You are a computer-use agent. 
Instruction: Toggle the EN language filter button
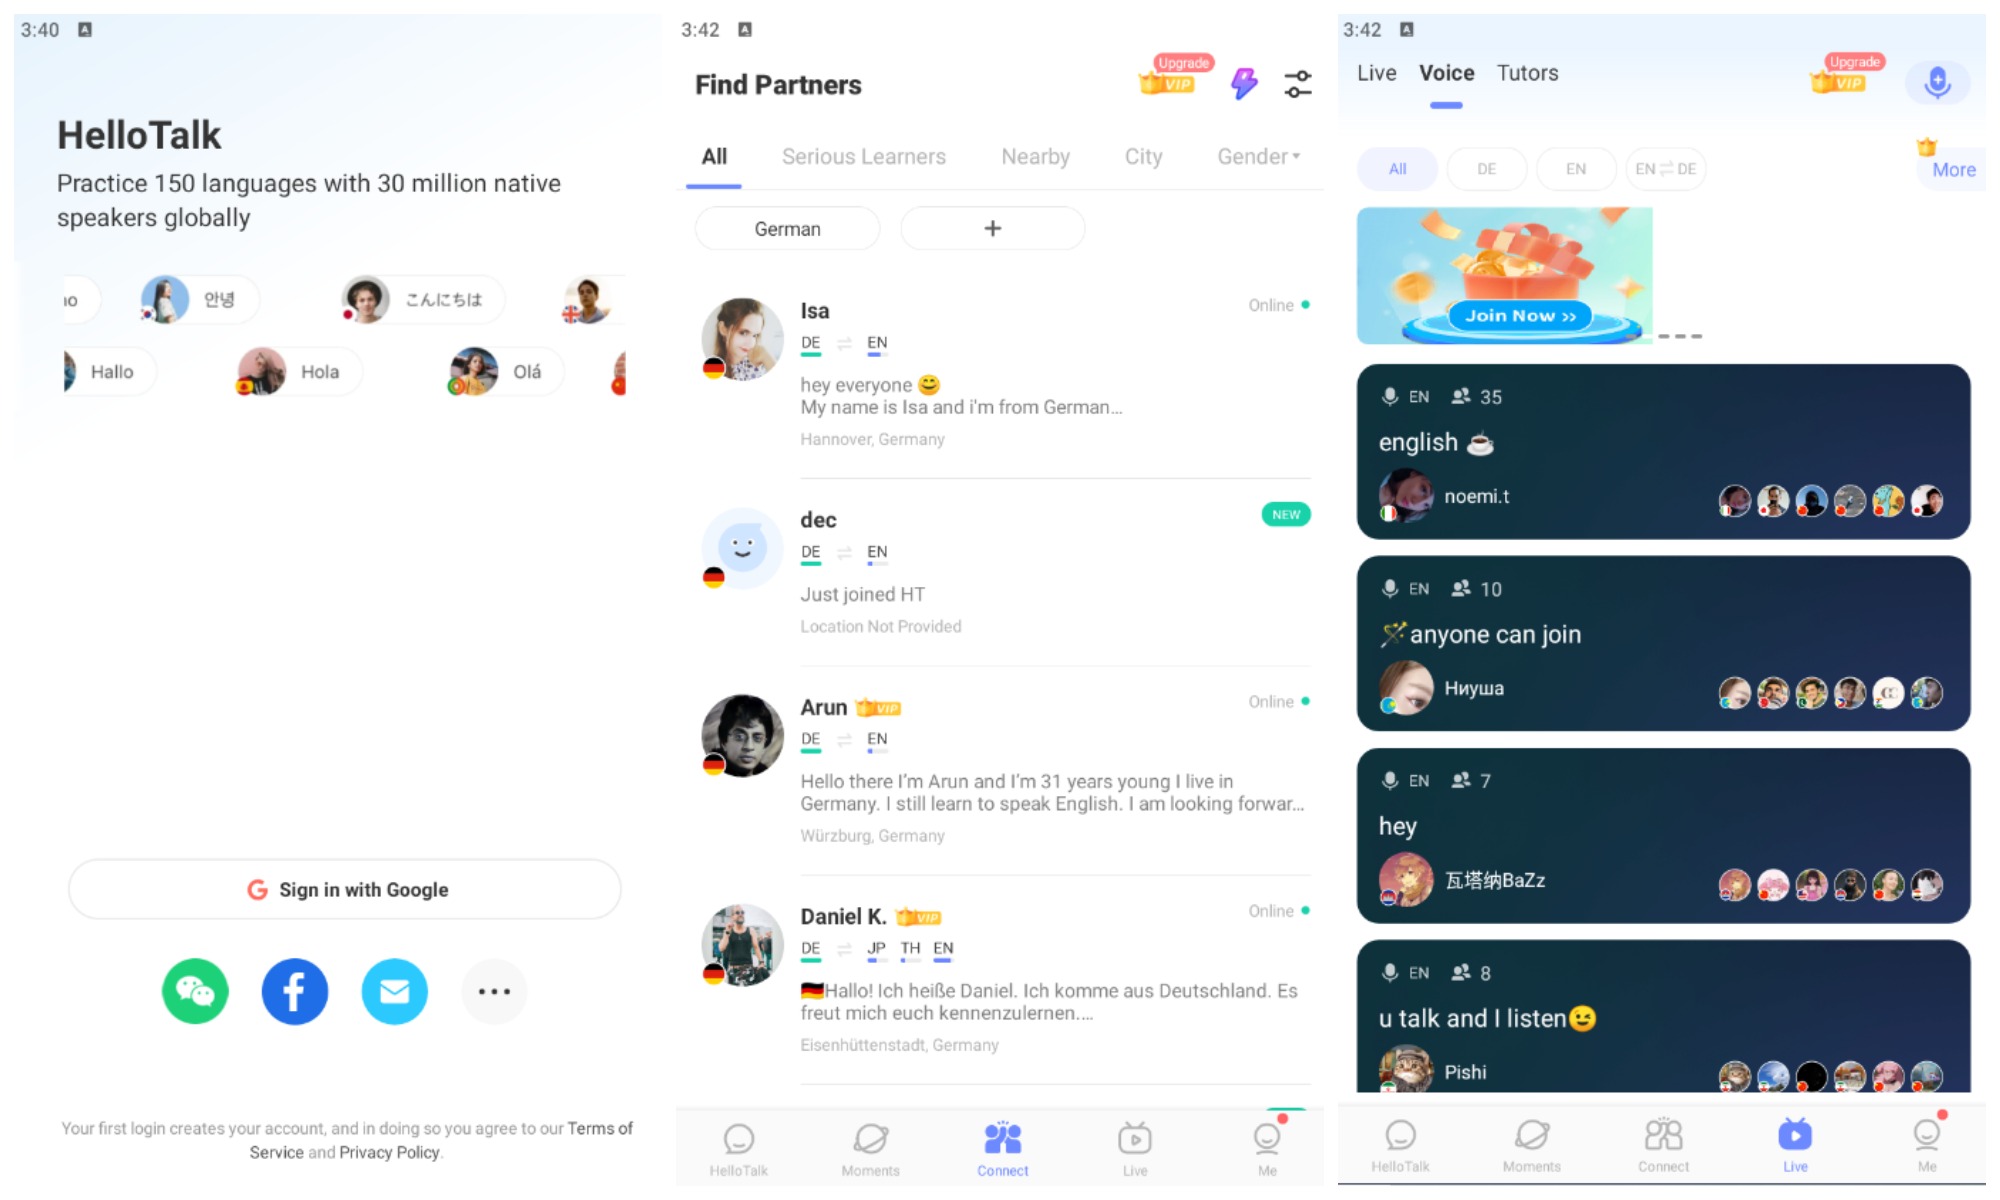tap(1571, 169)
